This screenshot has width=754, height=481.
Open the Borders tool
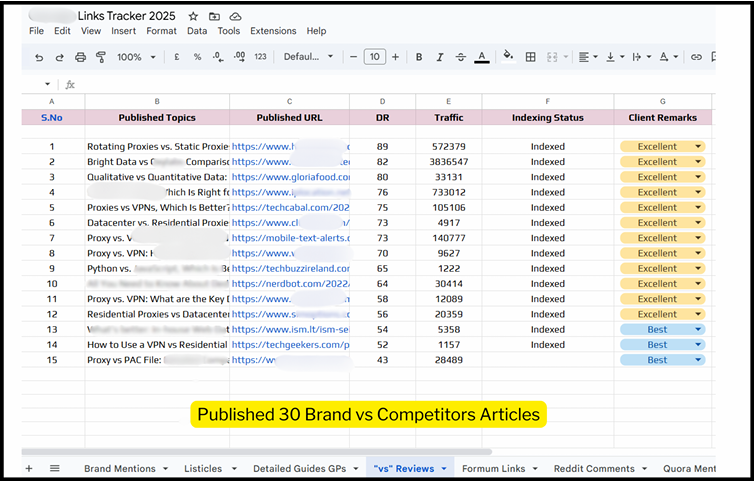pyautogui.click(x=530, y=57)
